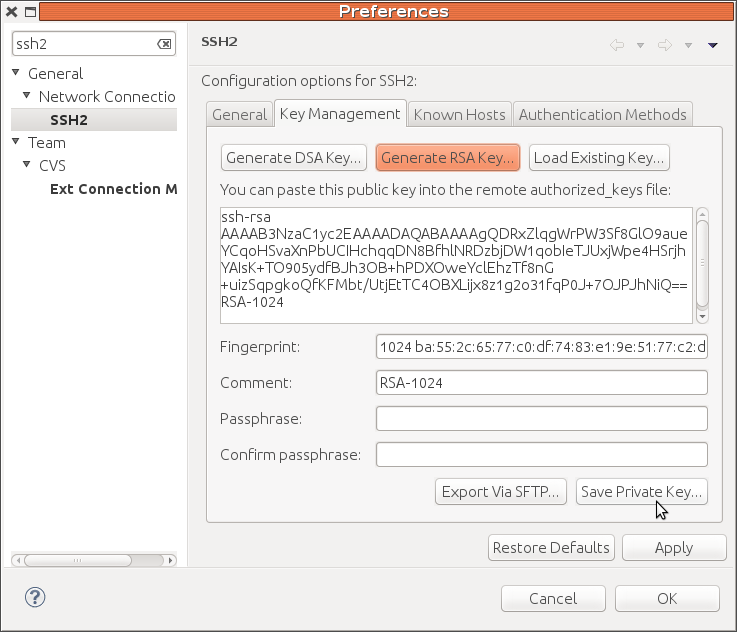Maximize the Preferences window

(31, 12)
